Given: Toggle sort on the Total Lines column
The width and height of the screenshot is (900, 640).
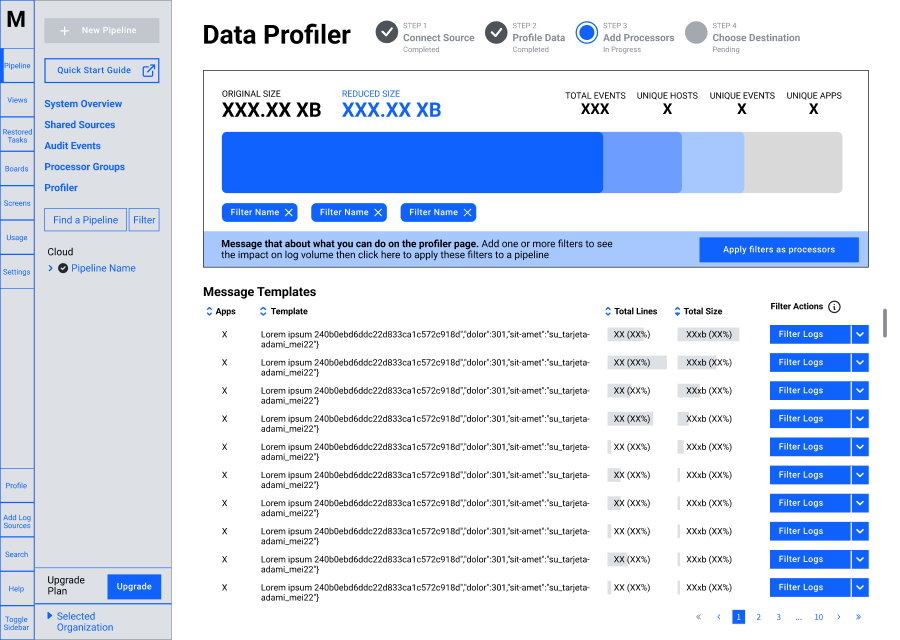Looking at the screenshot, I should tap(609, 311).
